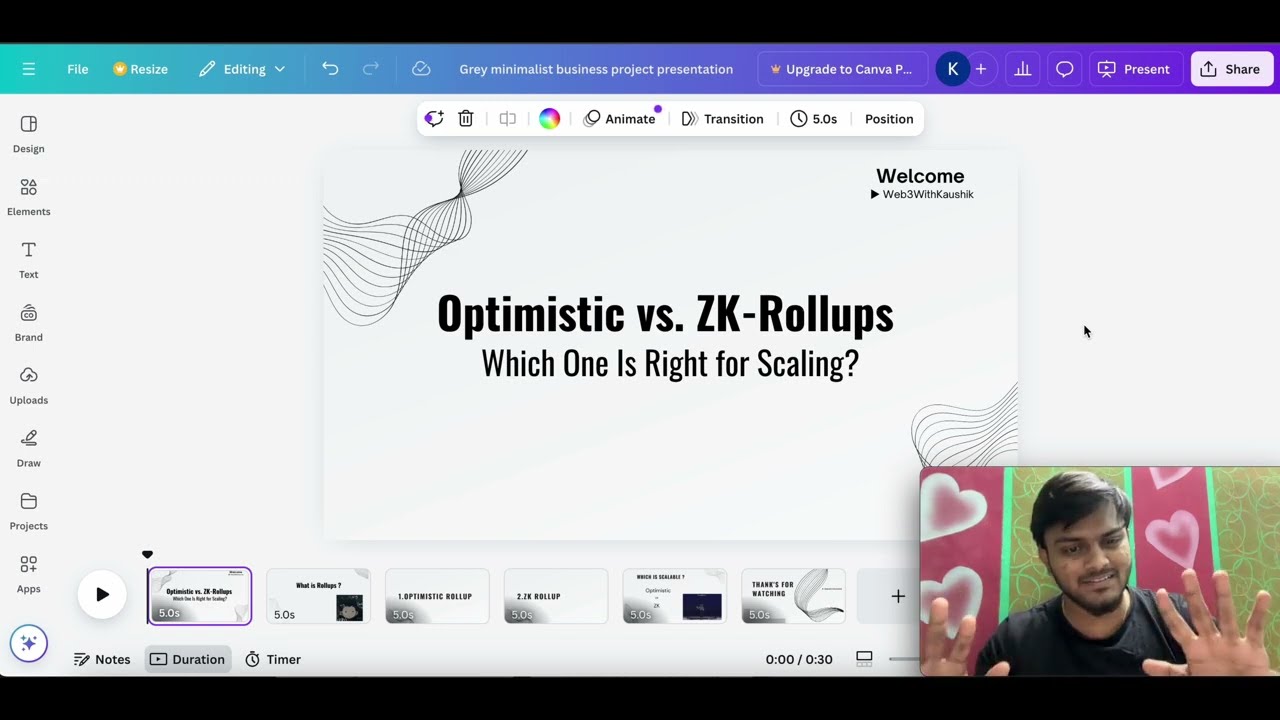
Task: Redo the last action
Action: coord(371,69)
